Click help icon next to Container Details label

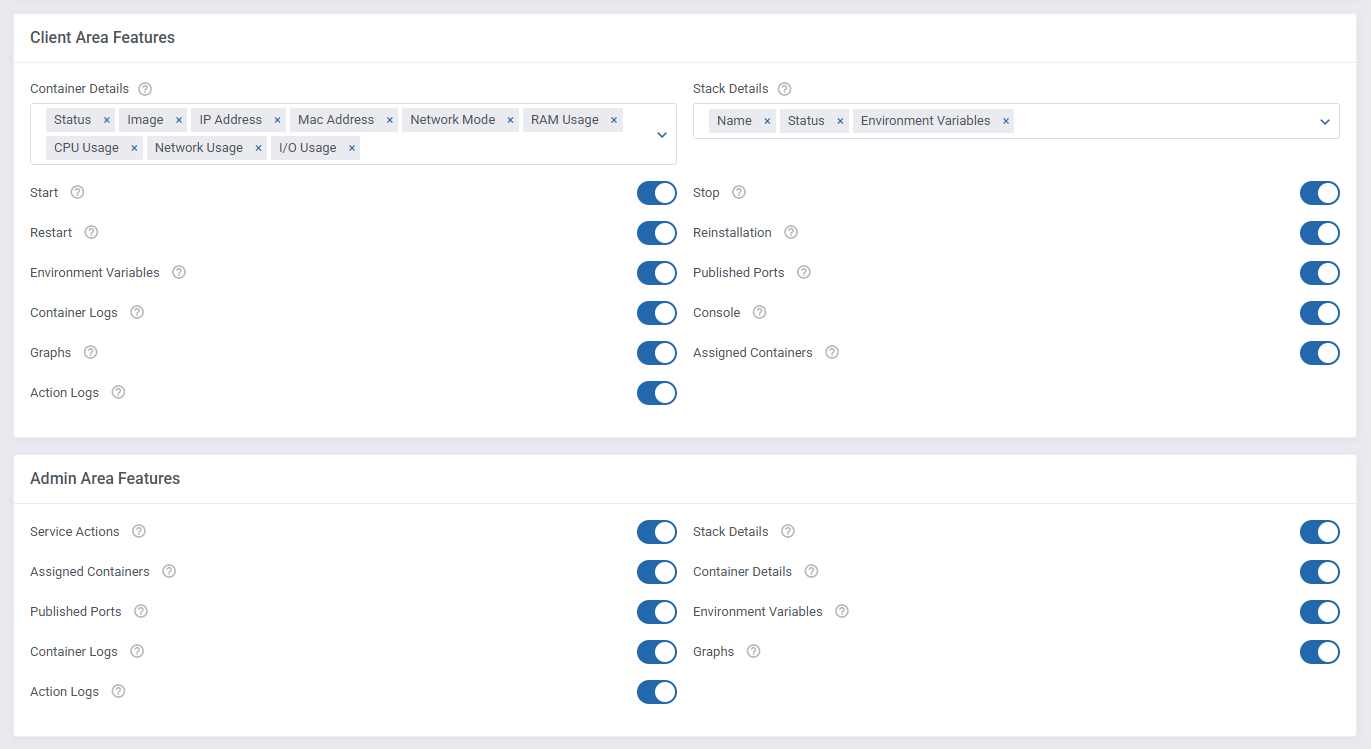tap(145, 89)
